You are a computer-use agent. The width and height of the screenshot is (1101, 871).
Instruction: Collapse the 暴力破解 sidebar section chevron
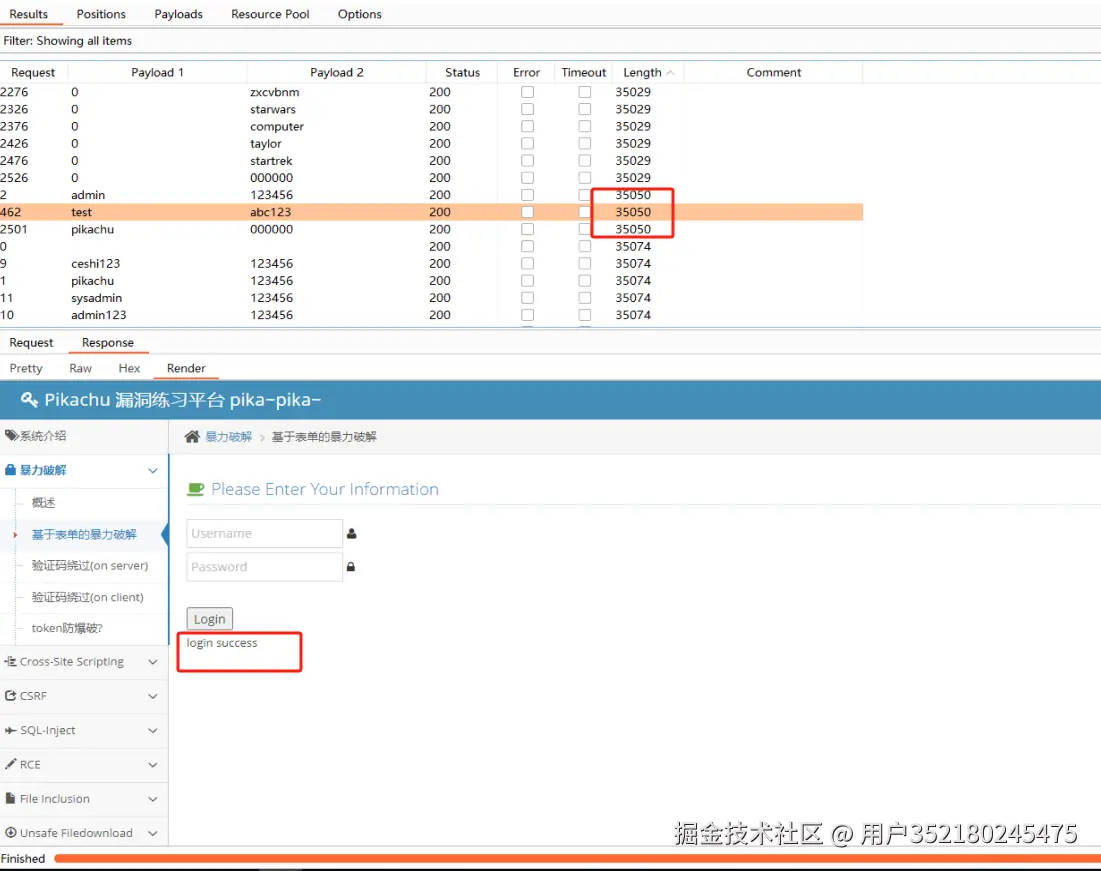point(152,471)
